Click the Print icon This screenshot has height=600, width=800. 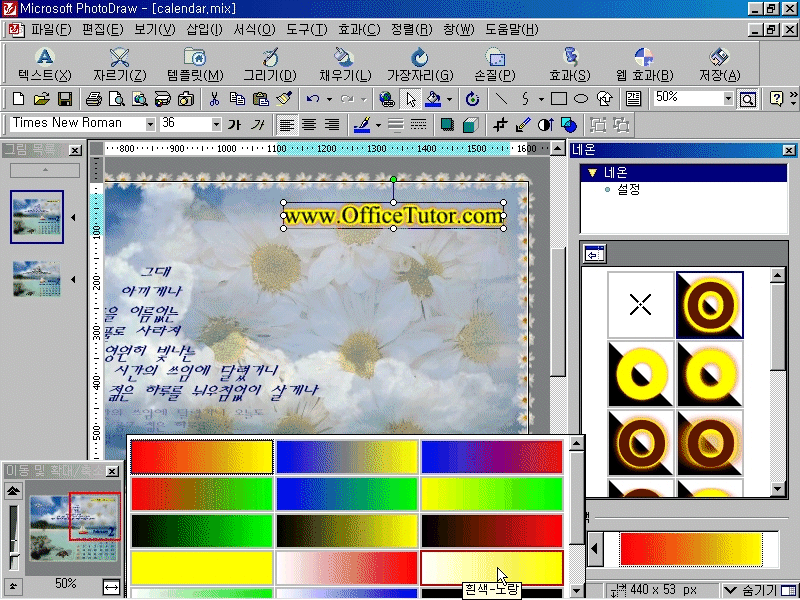point(93,98)
